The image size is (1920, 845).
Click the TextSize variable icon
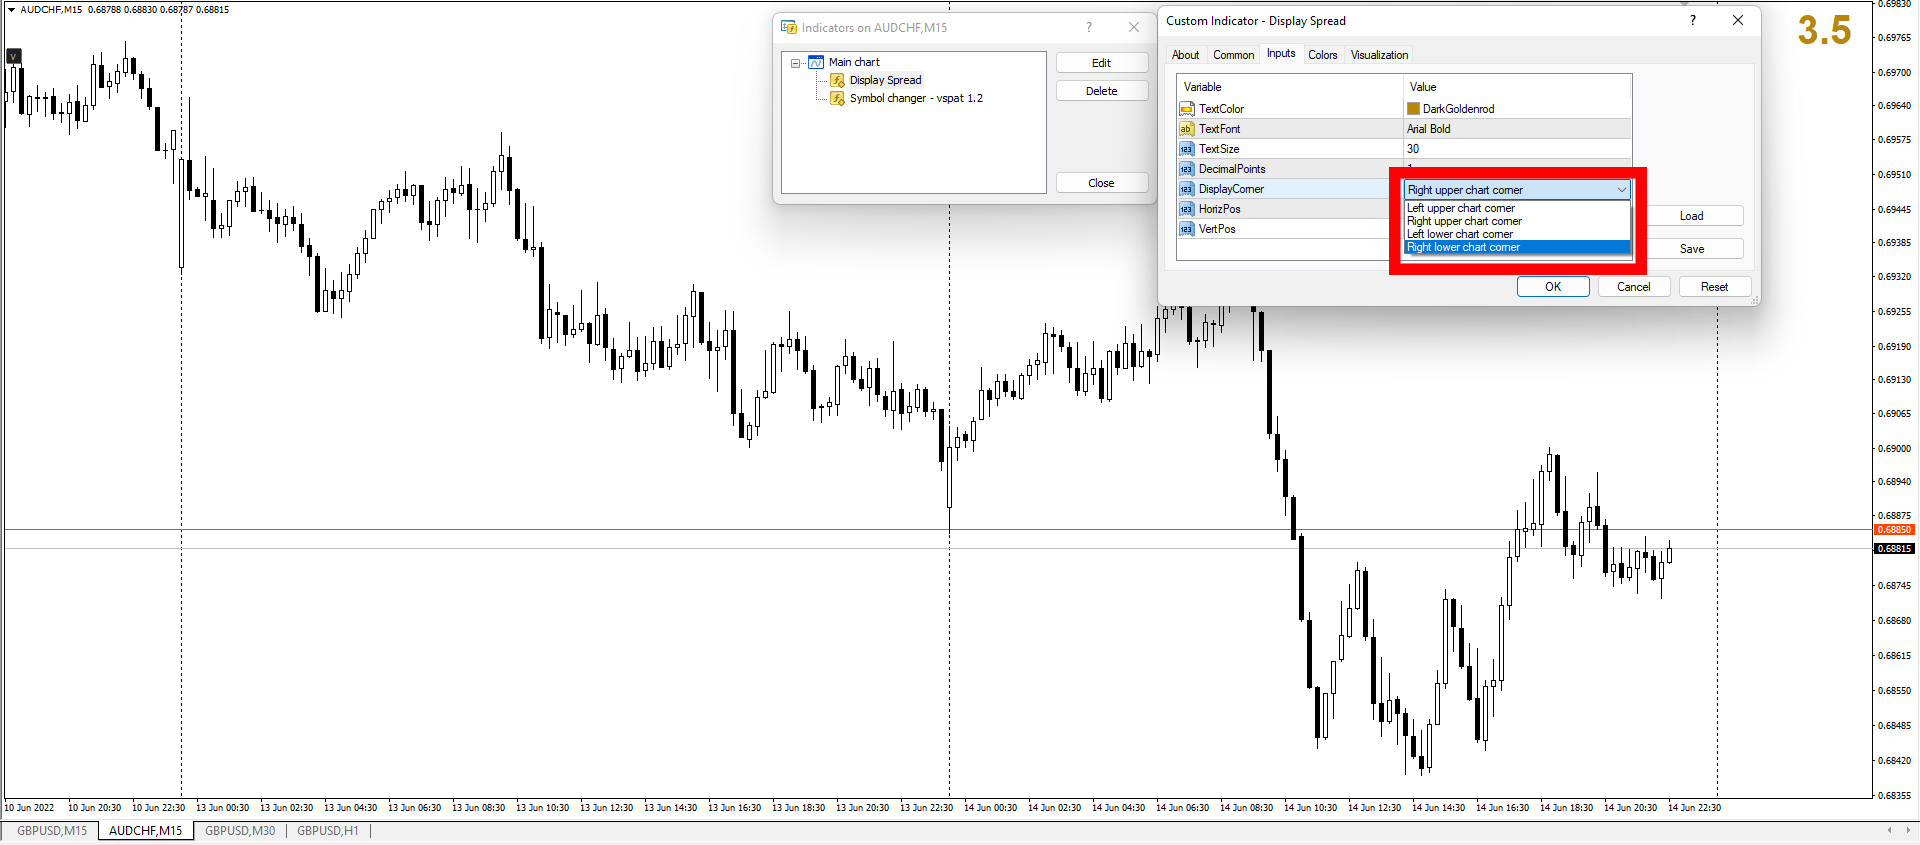click(x=1187, y=149)
